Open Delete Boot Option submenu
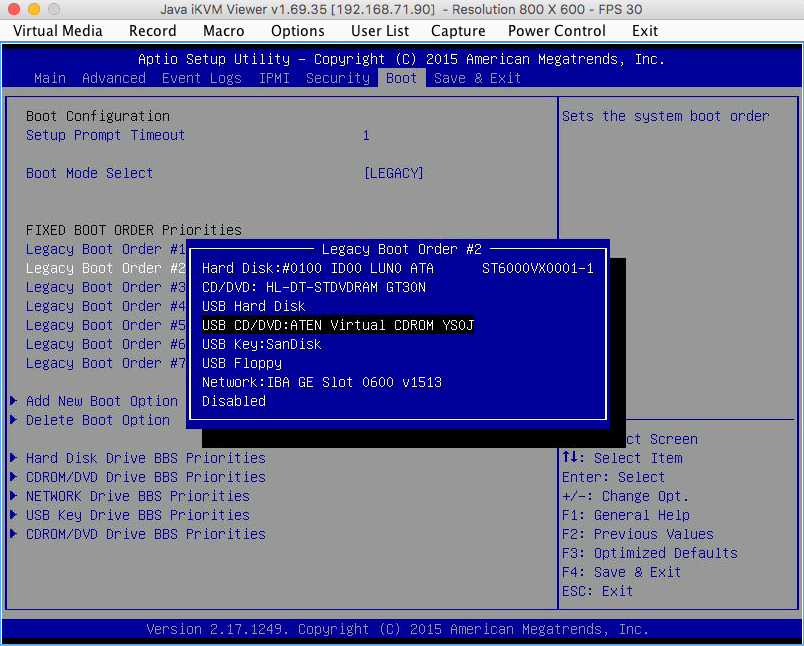The width and height of the screenshot is (804, 646). pyautogui.click(x=97, y=420)
